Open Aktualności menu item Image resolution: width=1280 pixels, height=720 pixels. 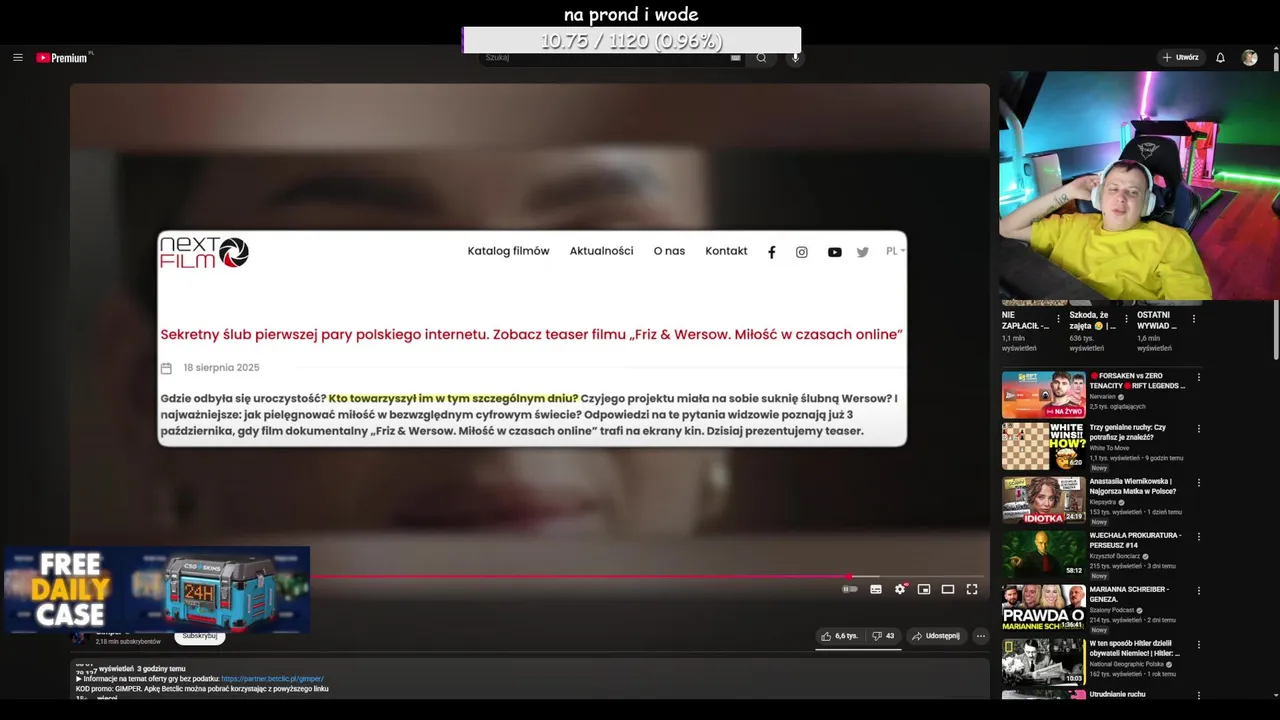tap(601, 251)
